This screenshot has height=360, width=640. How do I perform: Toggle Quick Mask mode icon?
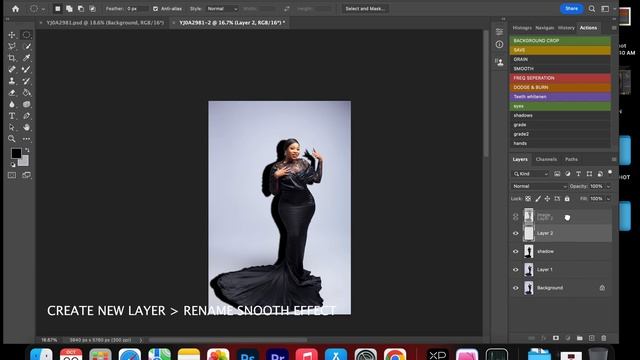pyautogui.click(x=12, y=175)
